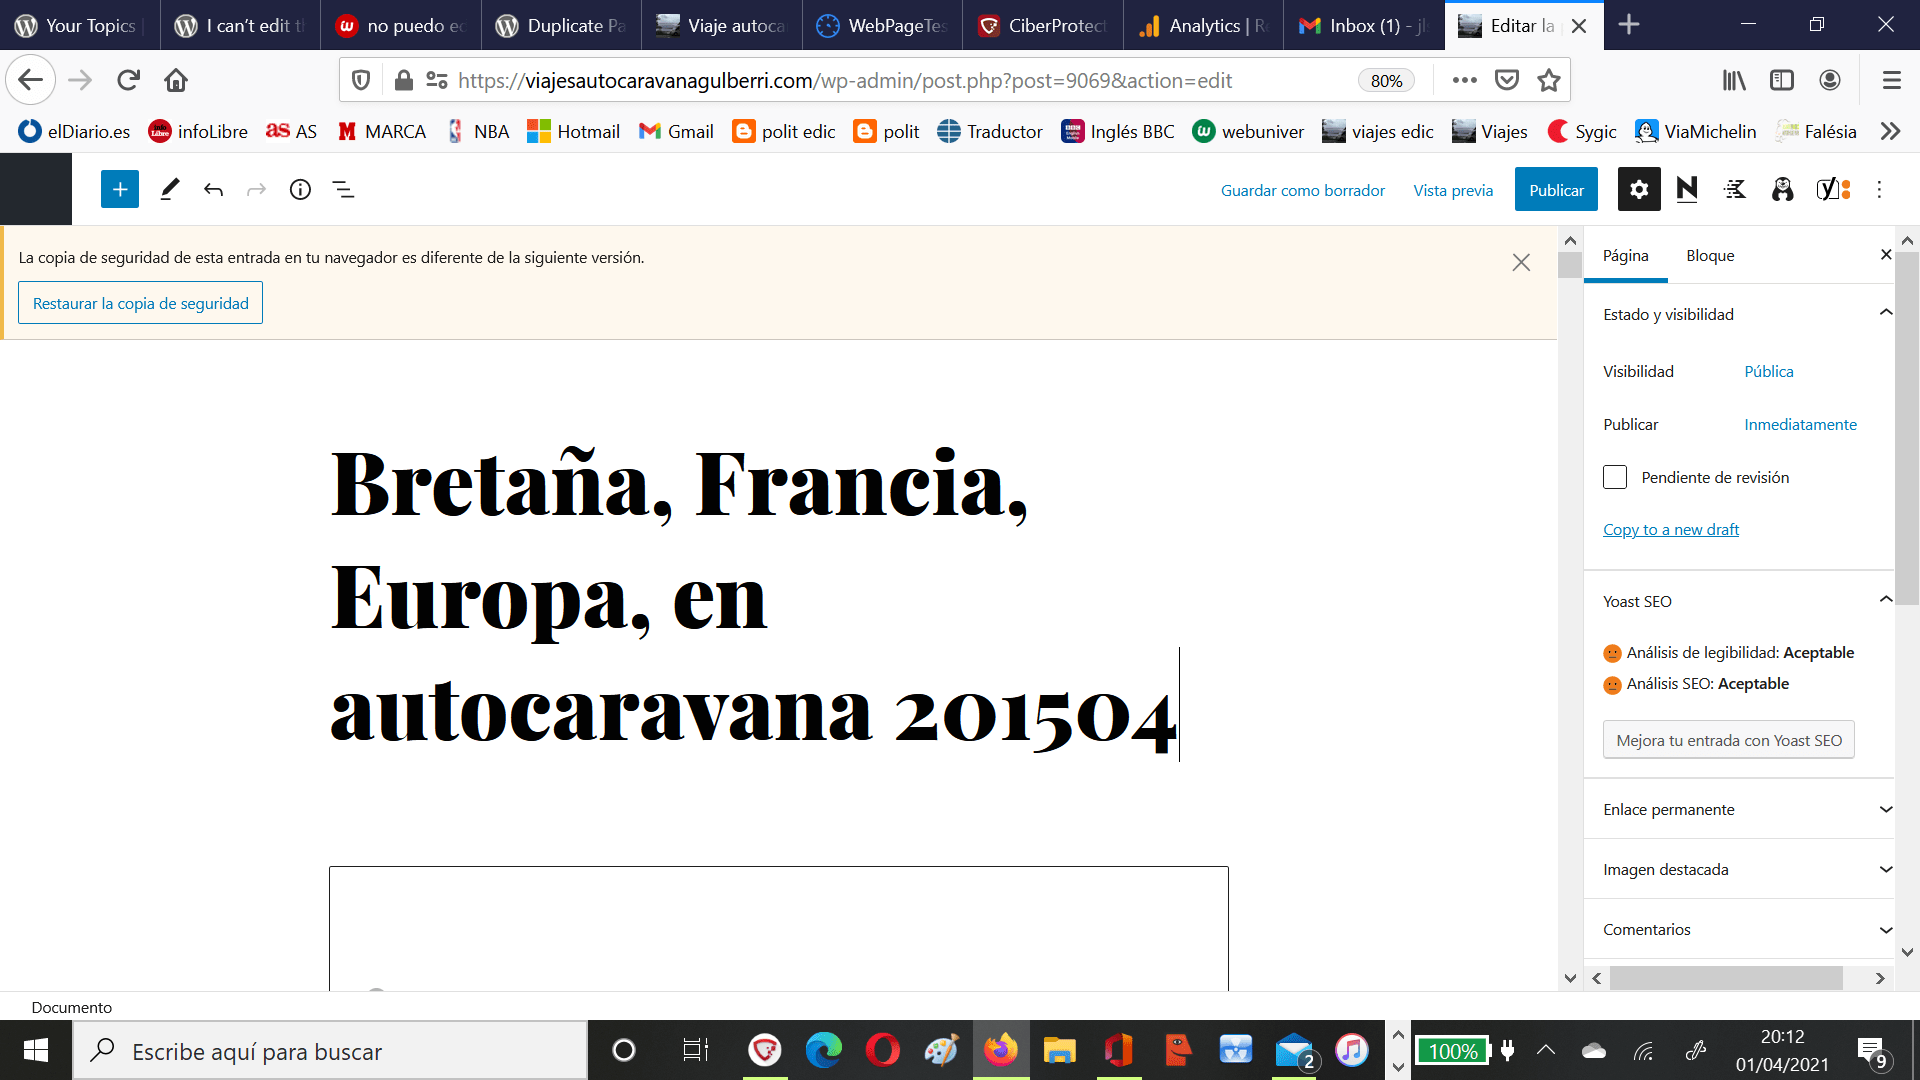Click Guardar como borrador
1920x1080 pixels.
(x=1303, y=190)
